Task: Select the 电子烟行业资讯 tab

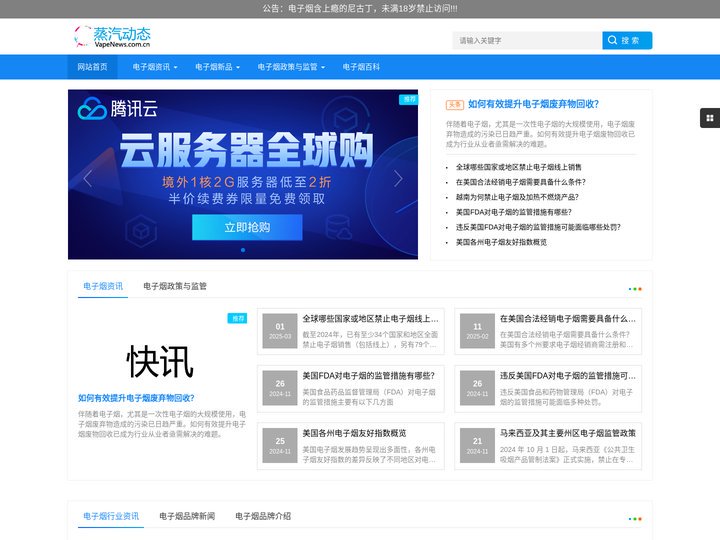Action: point(111,516)
